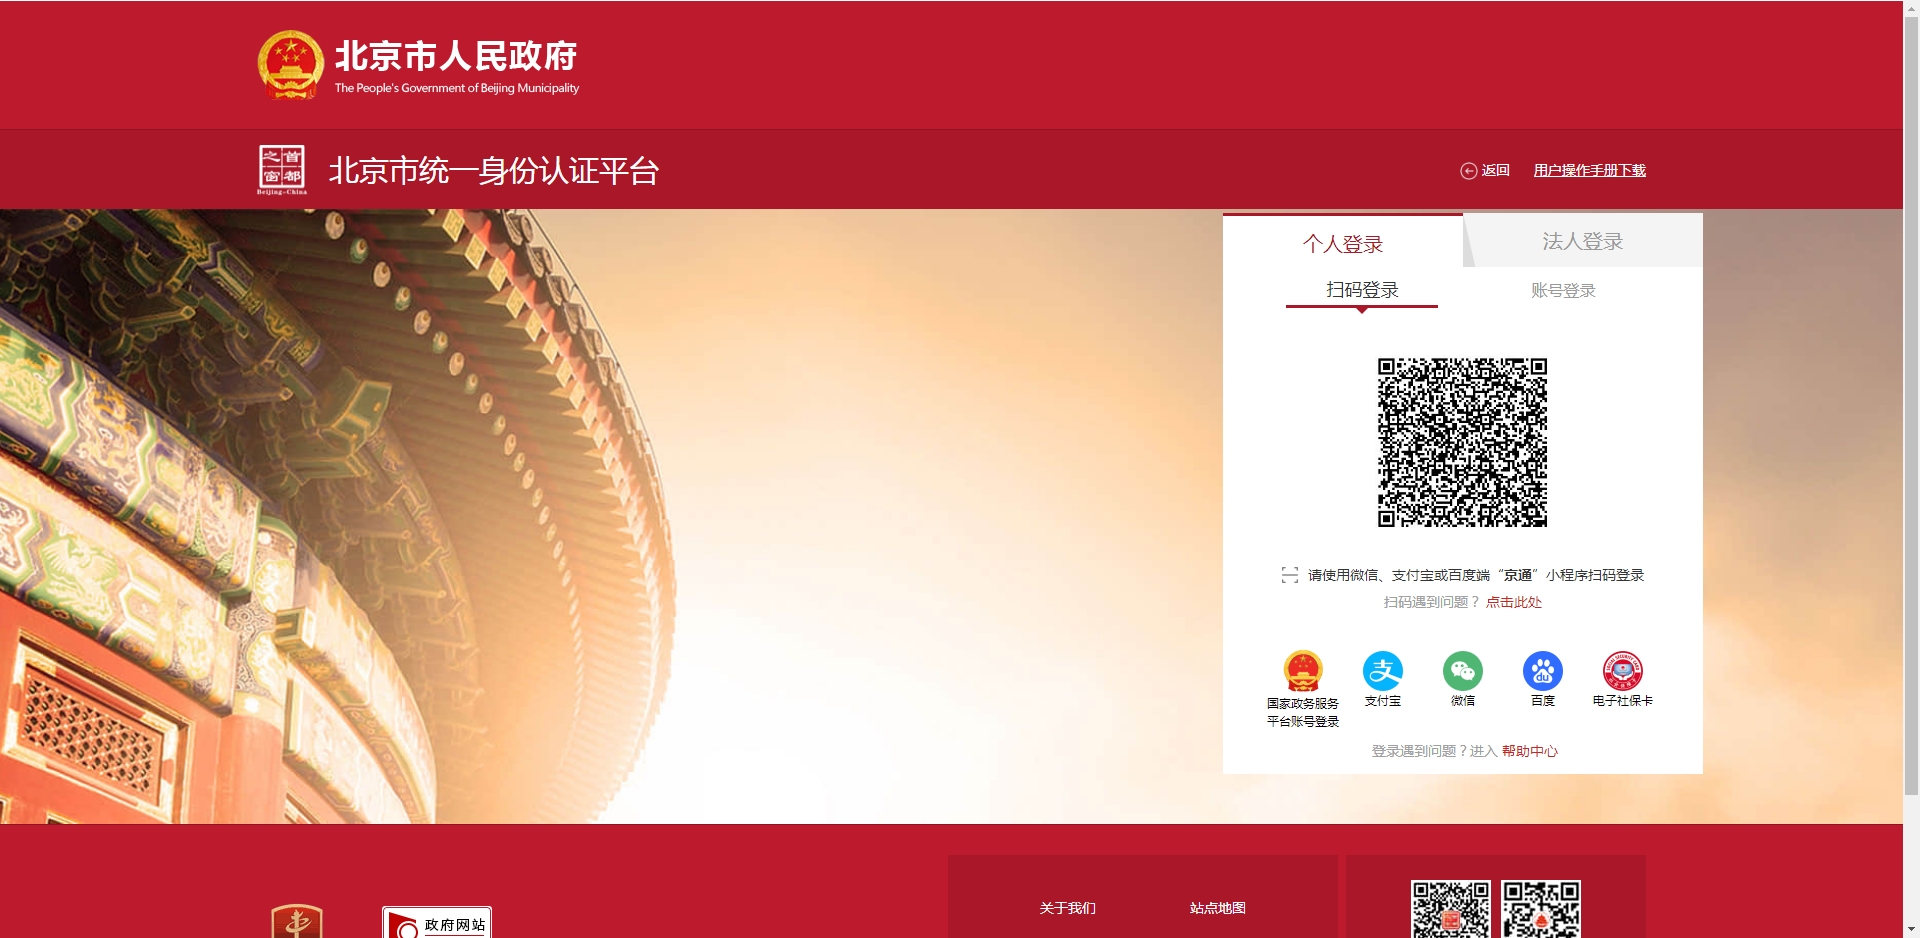Open the 扫码登录 tab
Viewport: 1920px width, 938px height.
click(1362, 290)
